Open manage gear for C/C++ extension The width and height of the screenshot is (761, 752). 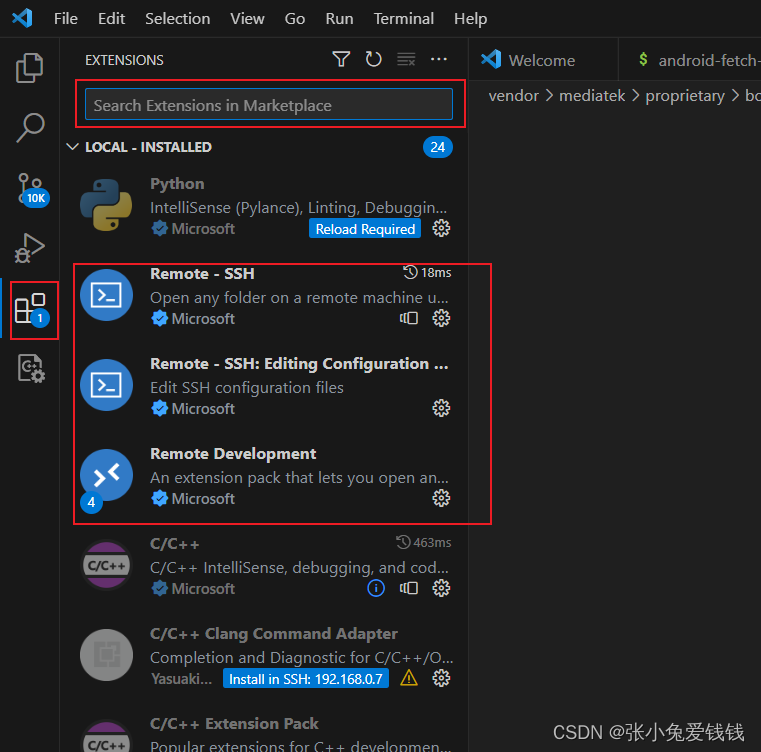point(441,588)
